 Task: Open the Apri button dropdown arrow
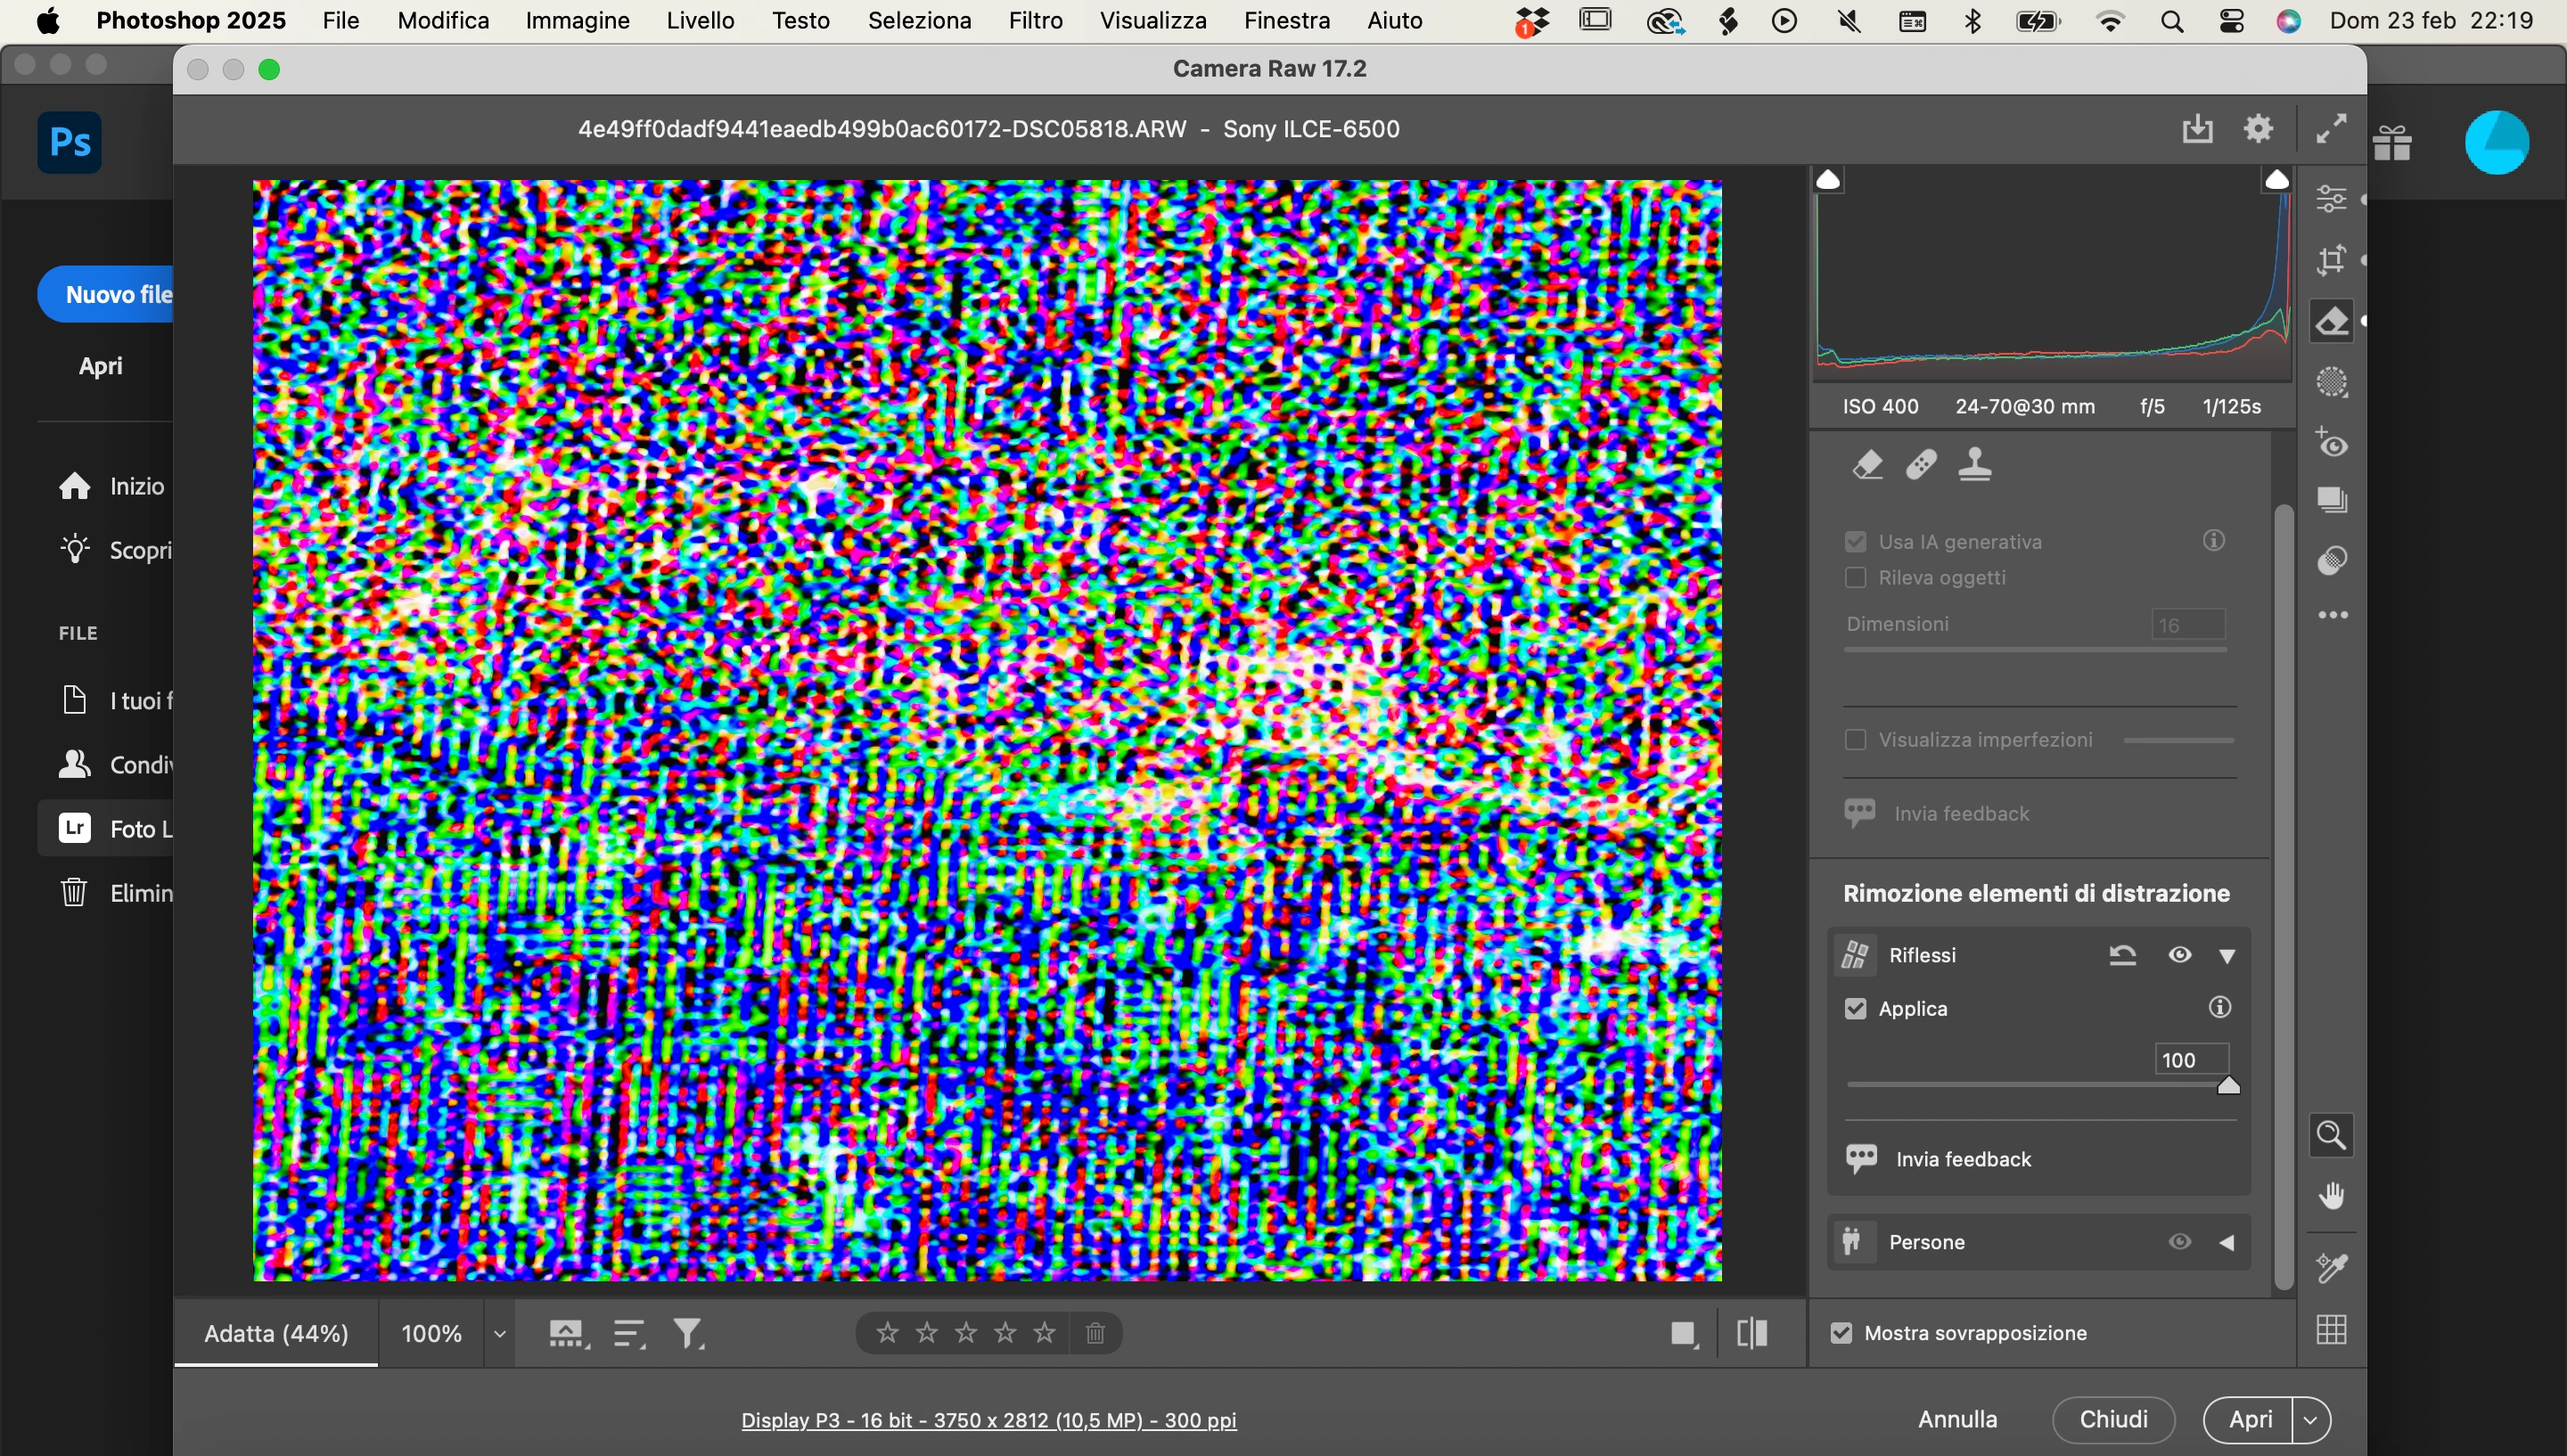click(2311, 1420)
